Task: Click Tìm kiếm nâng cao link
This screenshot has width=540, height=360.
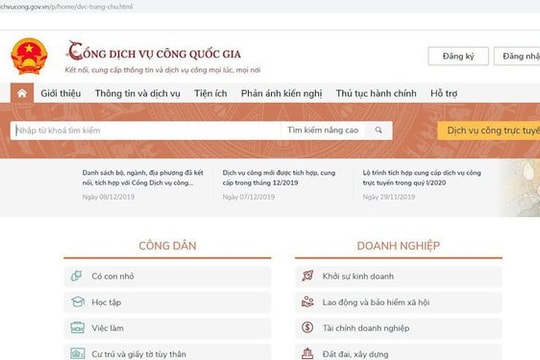Action: point(323,130)
